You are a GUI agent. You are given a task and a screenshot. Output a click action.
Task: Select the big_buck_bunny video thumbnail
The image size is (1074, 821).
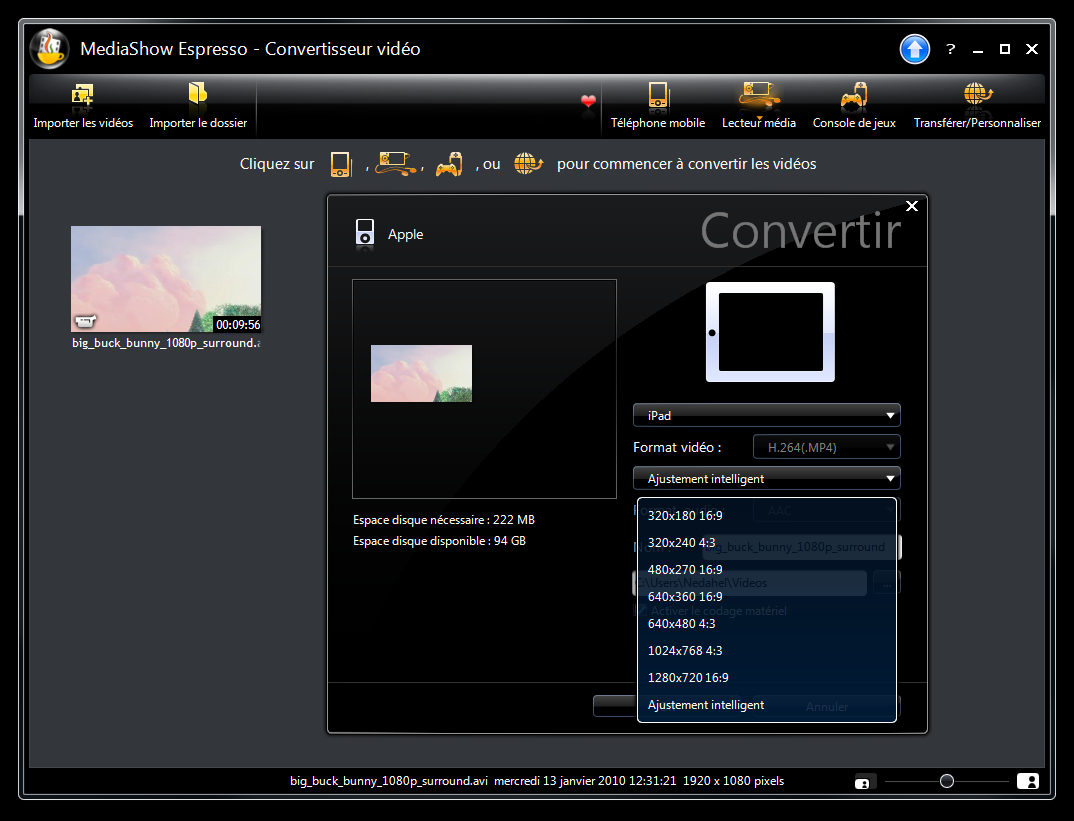[166, 279]
